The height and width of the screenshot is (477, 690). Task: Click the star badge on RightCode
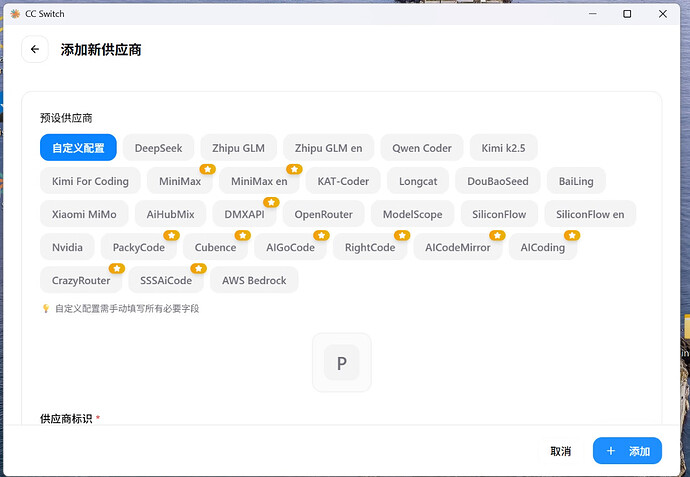coord(402,235)
